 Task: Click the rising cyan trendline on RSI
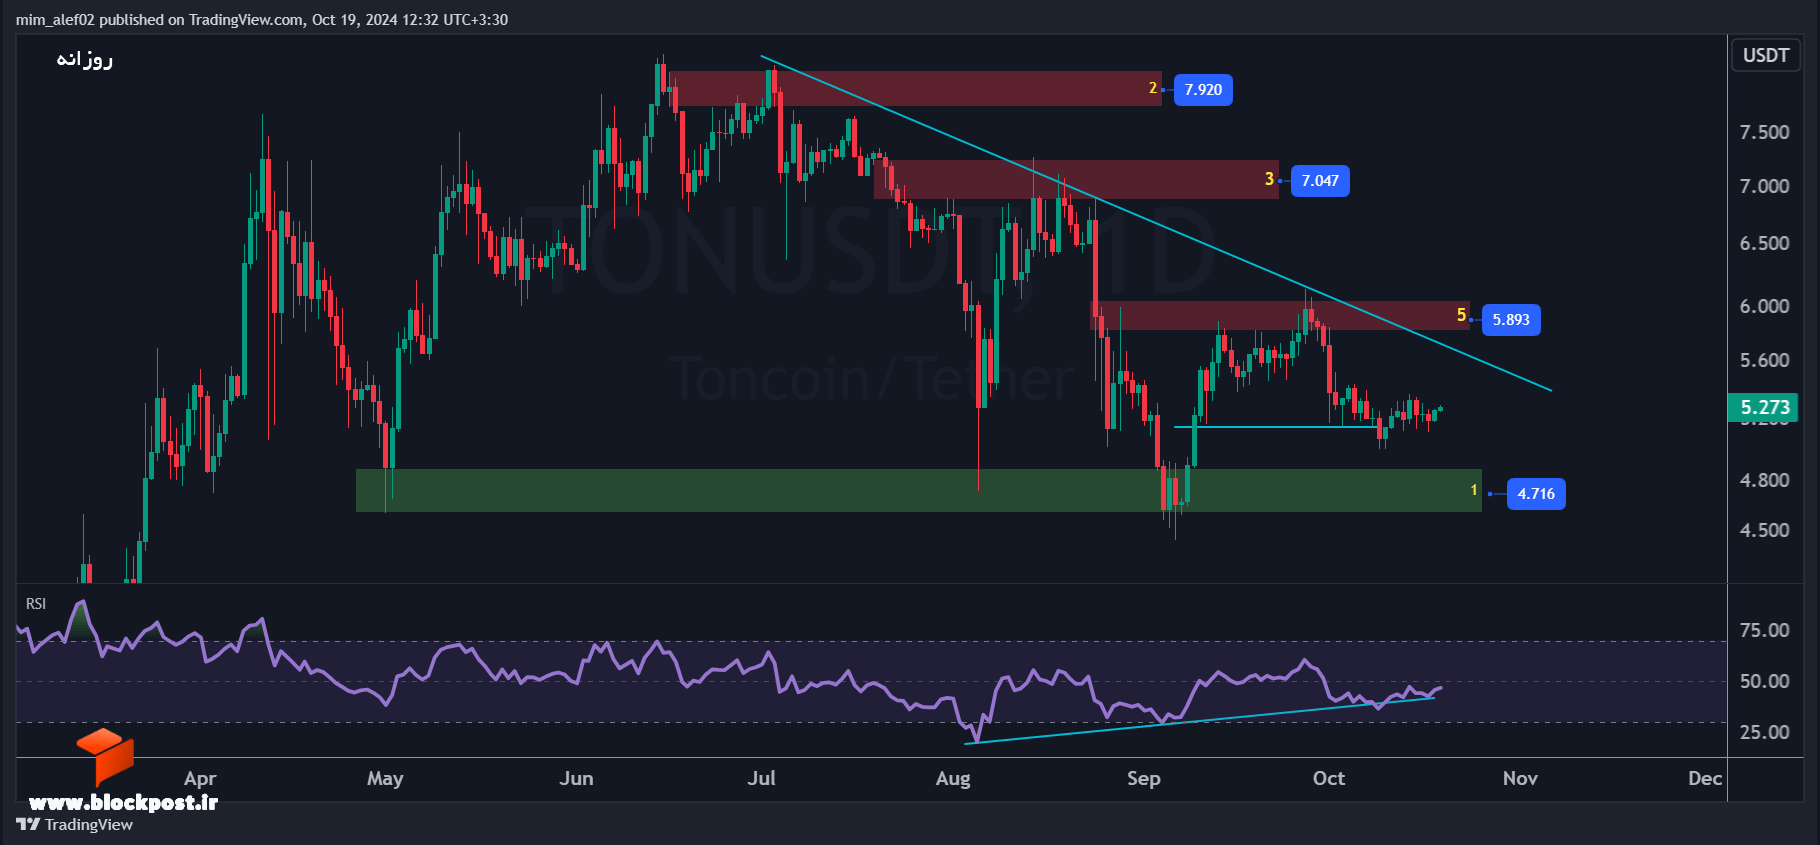tap(1200, 720)
